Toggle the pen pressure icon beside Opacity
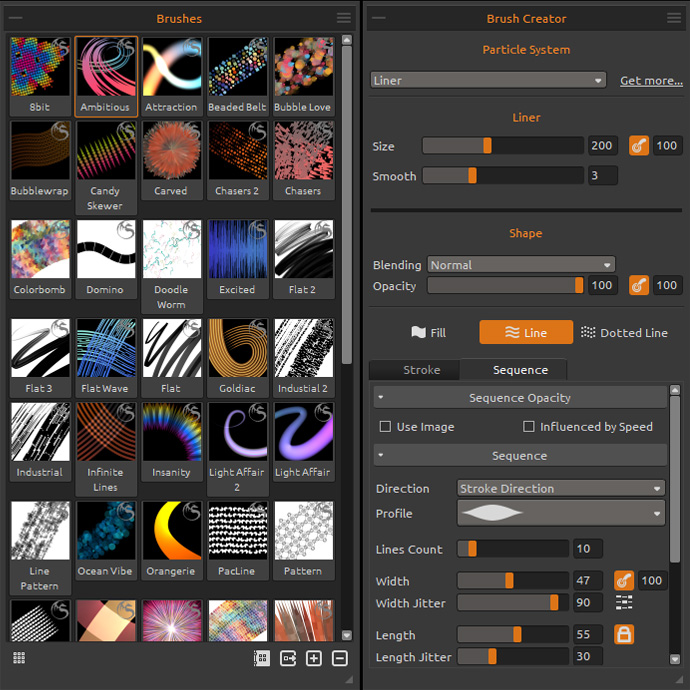Screen dimensions: 690x690 639,286
